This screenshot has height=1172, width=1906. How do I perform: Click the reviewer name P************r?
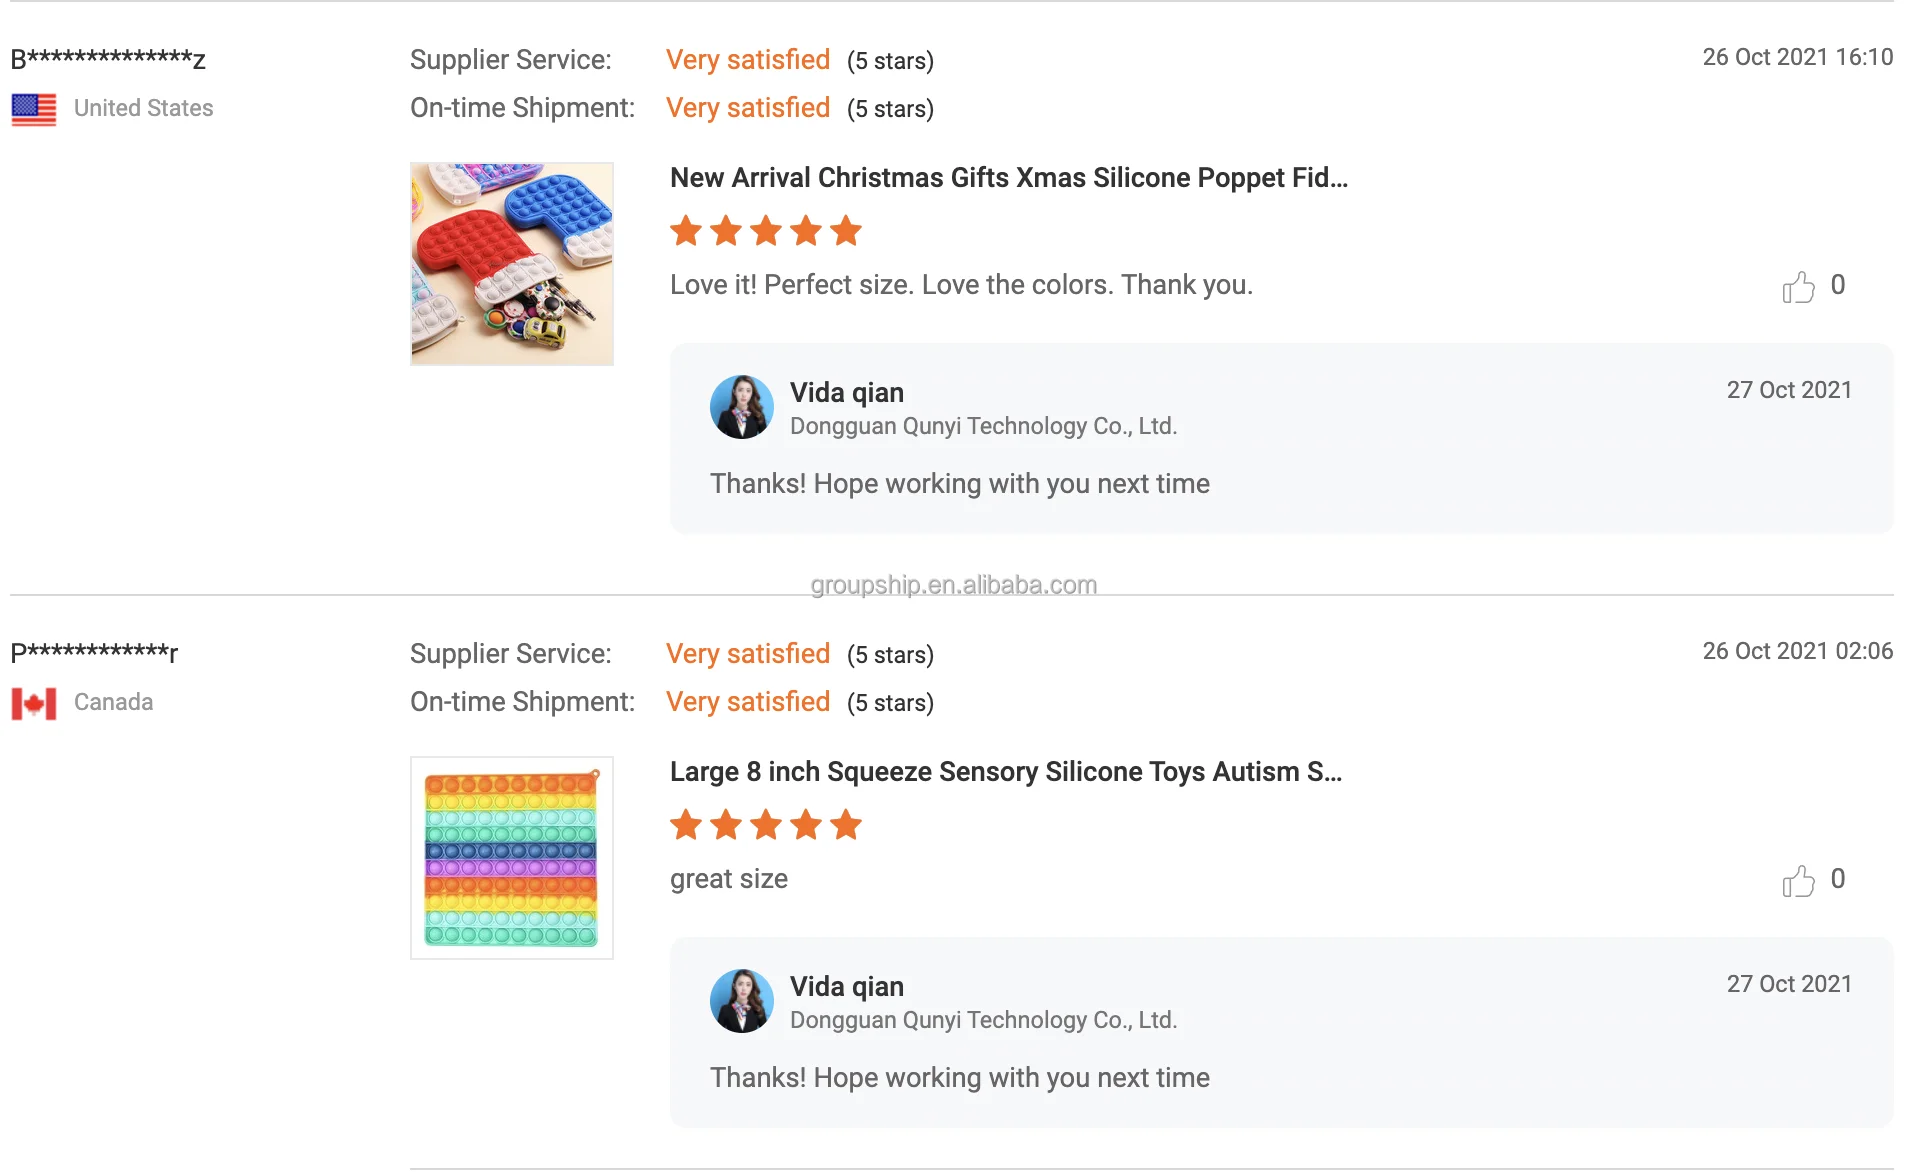click(x=94, y=653)
